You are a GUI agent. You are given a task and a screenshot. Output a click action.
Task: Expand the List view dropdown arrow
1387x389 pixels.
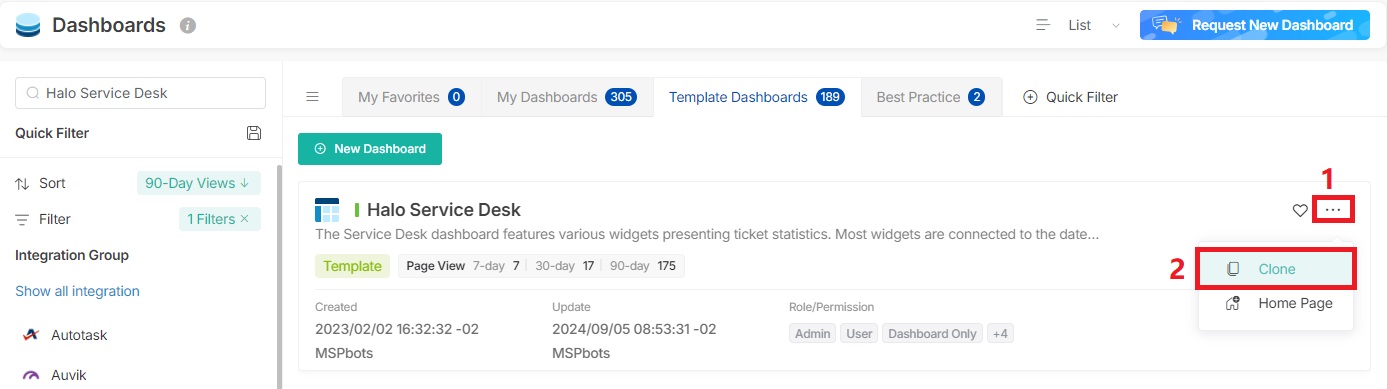[x=1116, y=26]
